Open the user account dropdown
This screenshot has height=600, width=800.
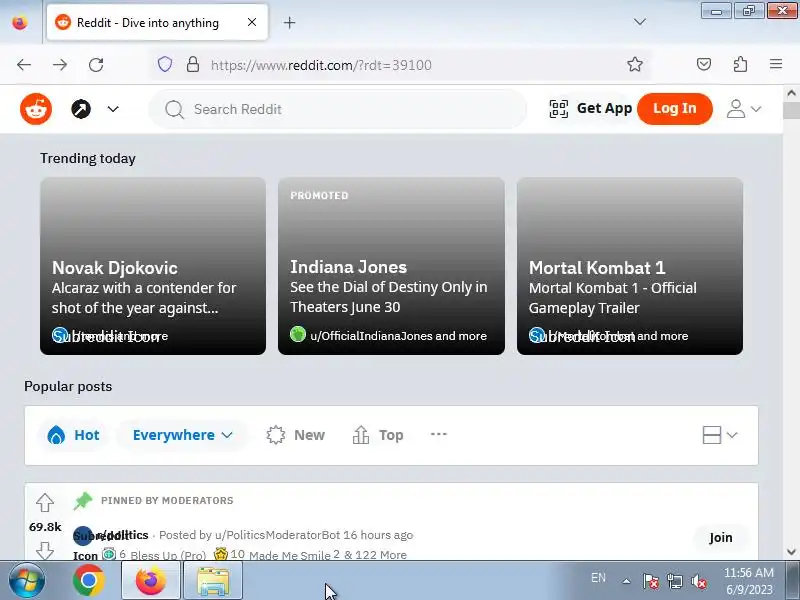click(x=744, y=109)
